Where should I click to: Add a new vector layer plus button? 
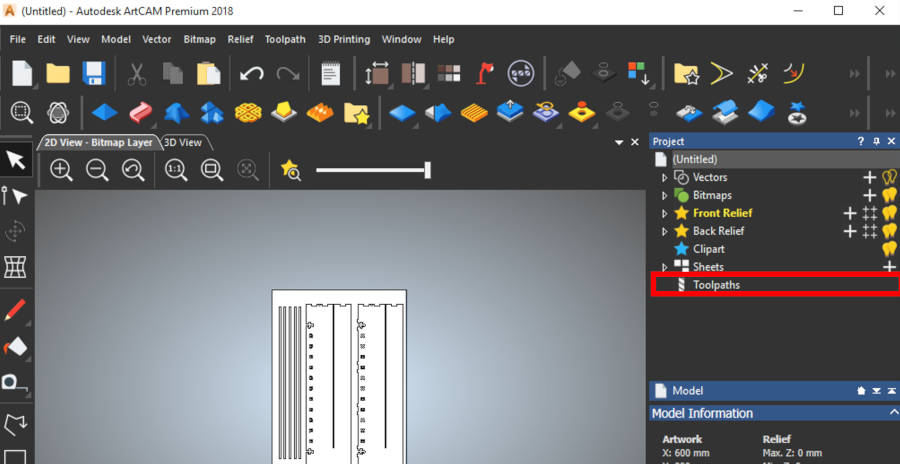tap(870, 177)
